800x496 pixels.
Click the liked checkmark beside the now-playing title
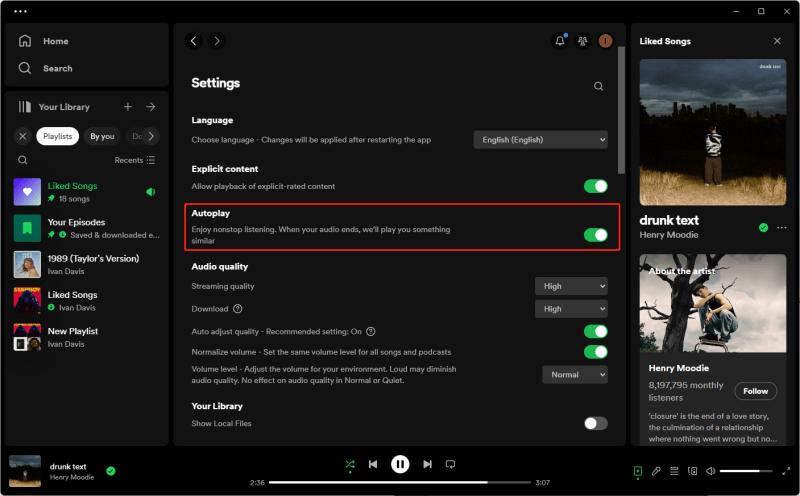111,471
